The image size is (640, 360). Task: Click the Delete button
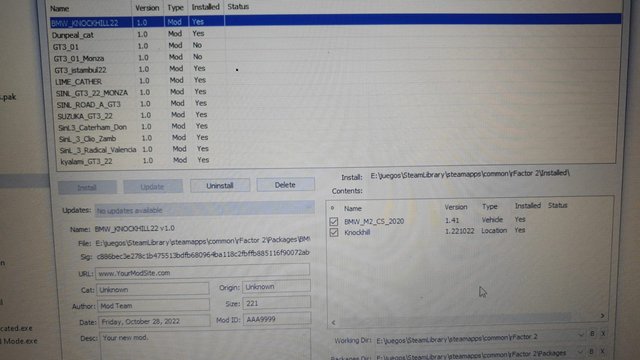coord(285,185)
